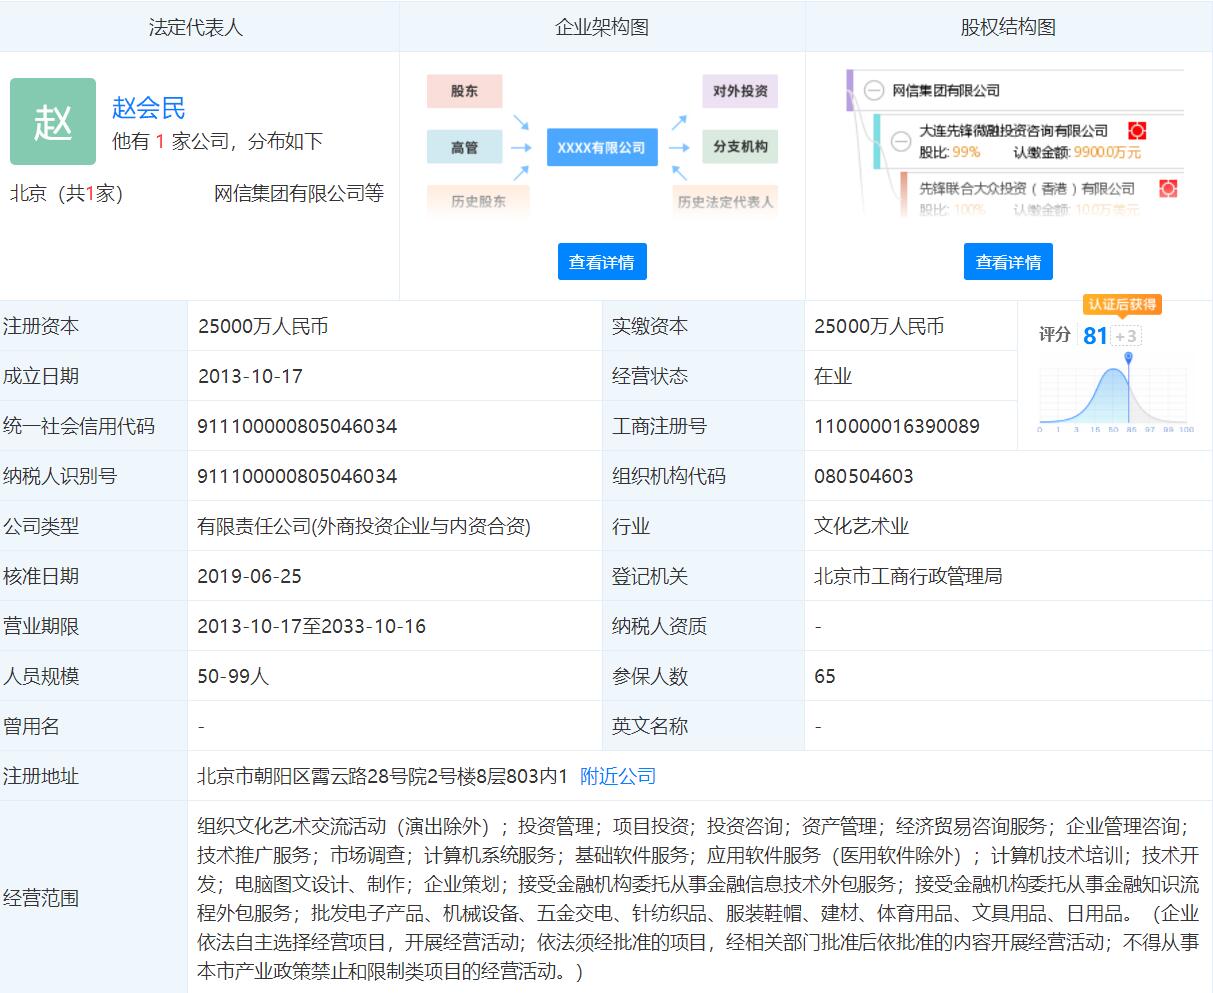Open the 分支机构 node in the diagram
The image size is (1213, 993).
tap(740, 147)
